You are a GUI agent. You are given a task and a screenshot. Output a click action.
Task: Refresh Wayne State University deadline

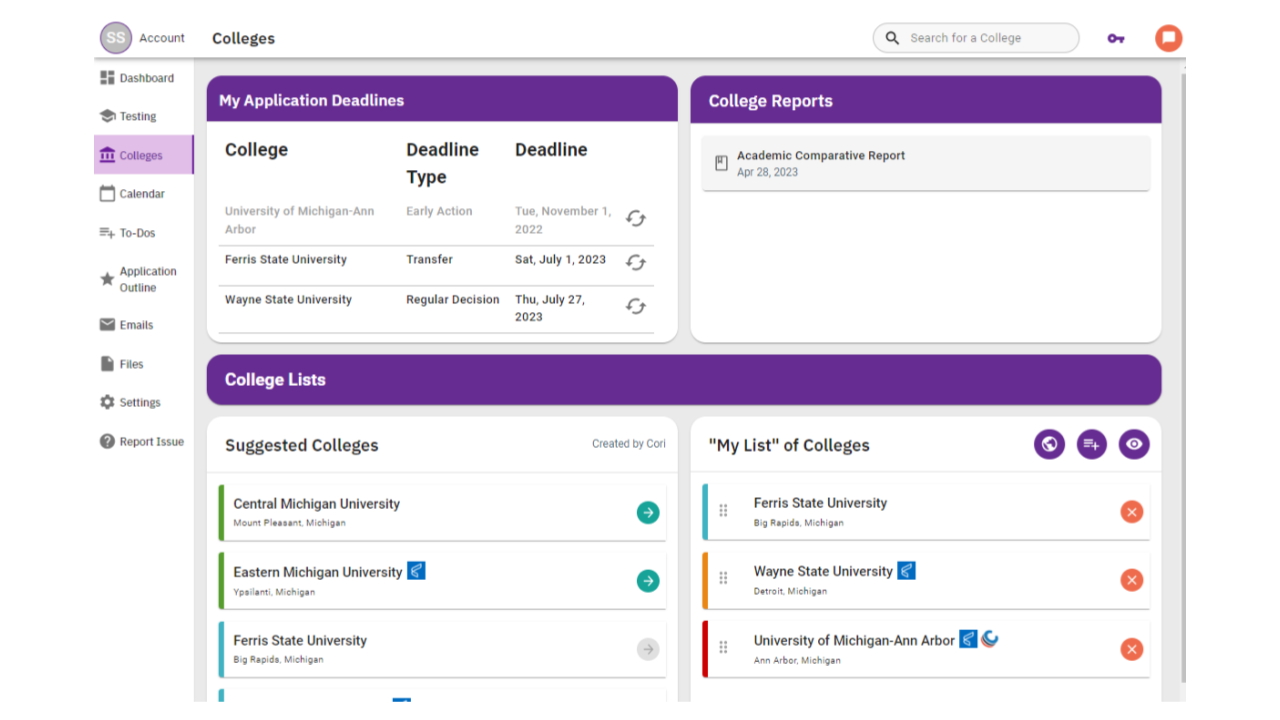click(636, 306)
